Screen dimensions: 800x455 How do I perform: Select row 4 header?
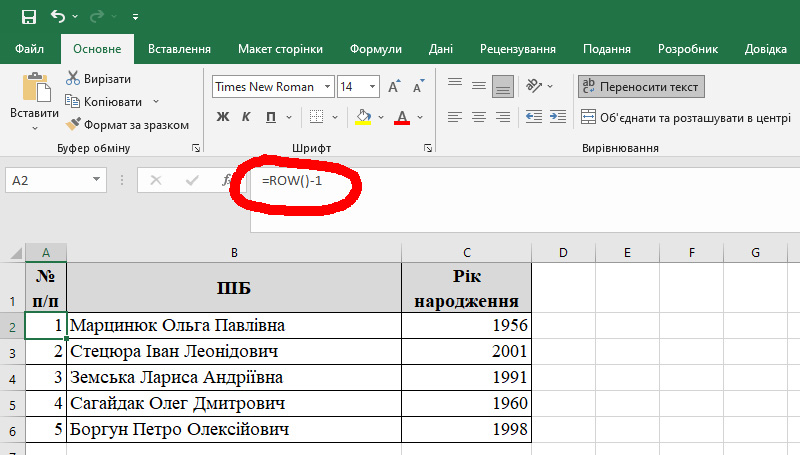tap(12, 378)
